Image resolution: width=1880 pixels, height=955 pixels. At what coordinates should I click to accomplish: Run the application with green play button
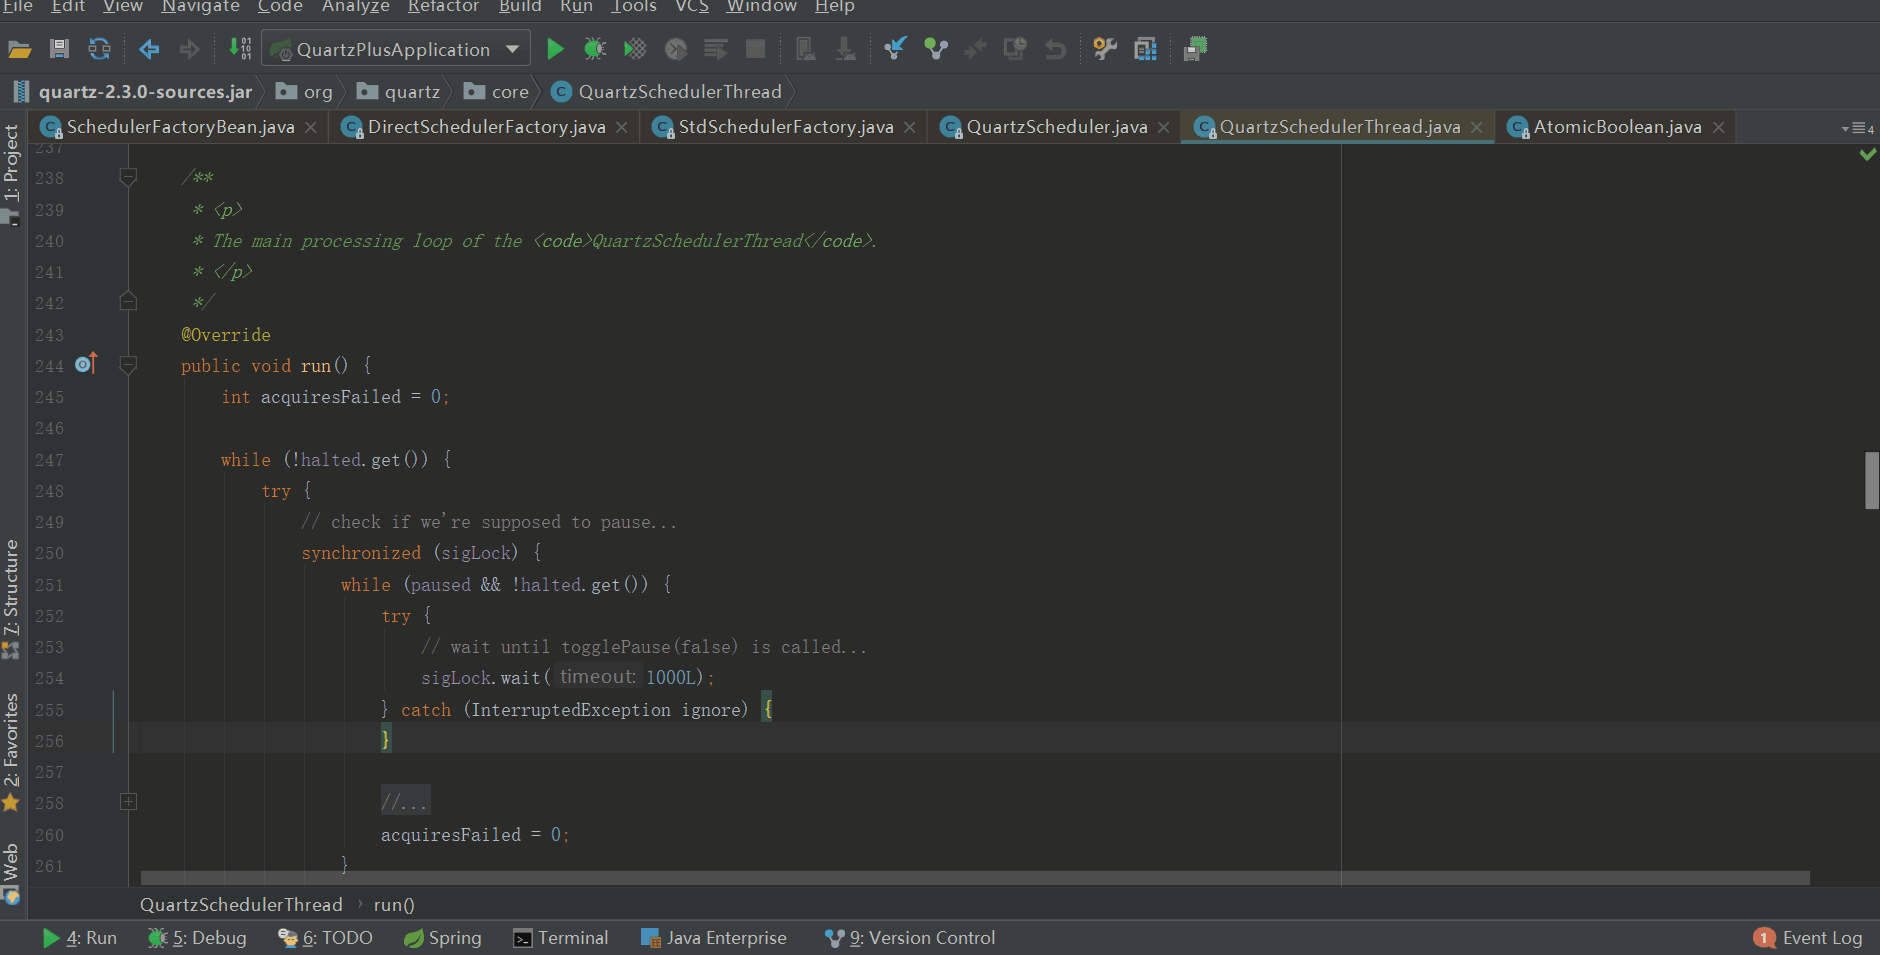point(555,49)
